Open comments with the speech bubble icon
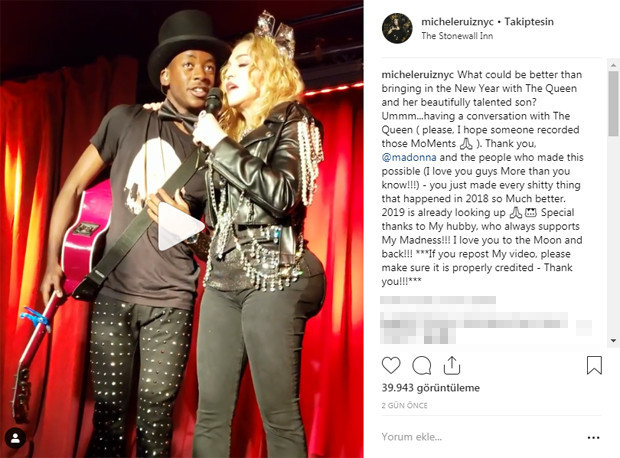The width and height of the screenshot is (620, 458). tap(422, 365)
